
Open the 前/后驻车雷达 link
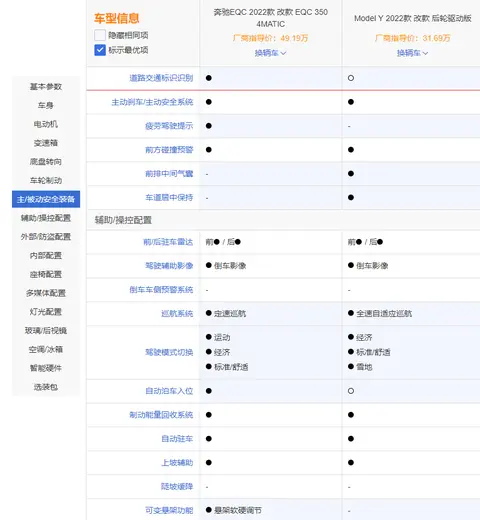[168, 242]
